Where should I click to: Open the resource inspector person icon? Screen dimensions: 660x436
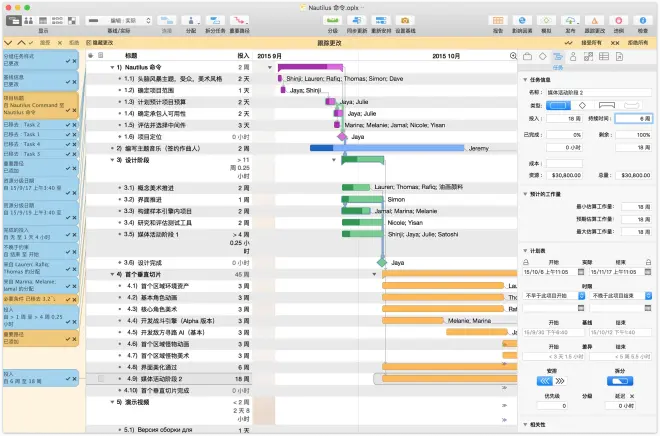pos(573,56)
